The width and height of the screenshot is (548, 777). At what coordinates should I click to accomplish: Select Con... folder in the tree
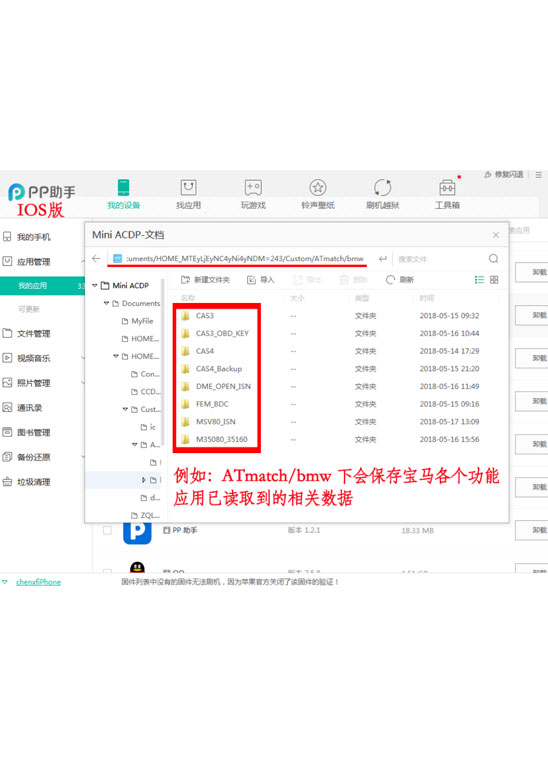(x=145, y=374)
